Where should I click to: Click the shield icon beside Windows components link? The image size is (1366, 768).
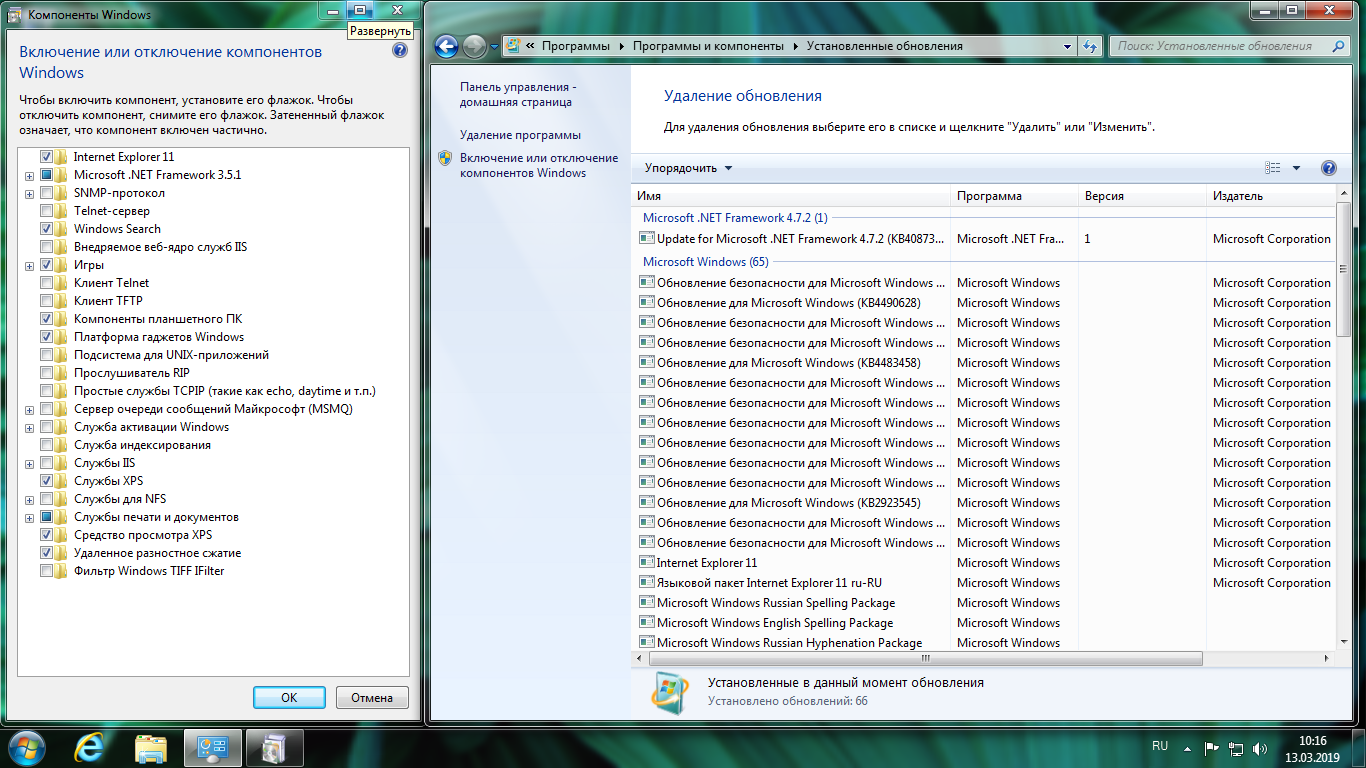click(x=445, y=158)
